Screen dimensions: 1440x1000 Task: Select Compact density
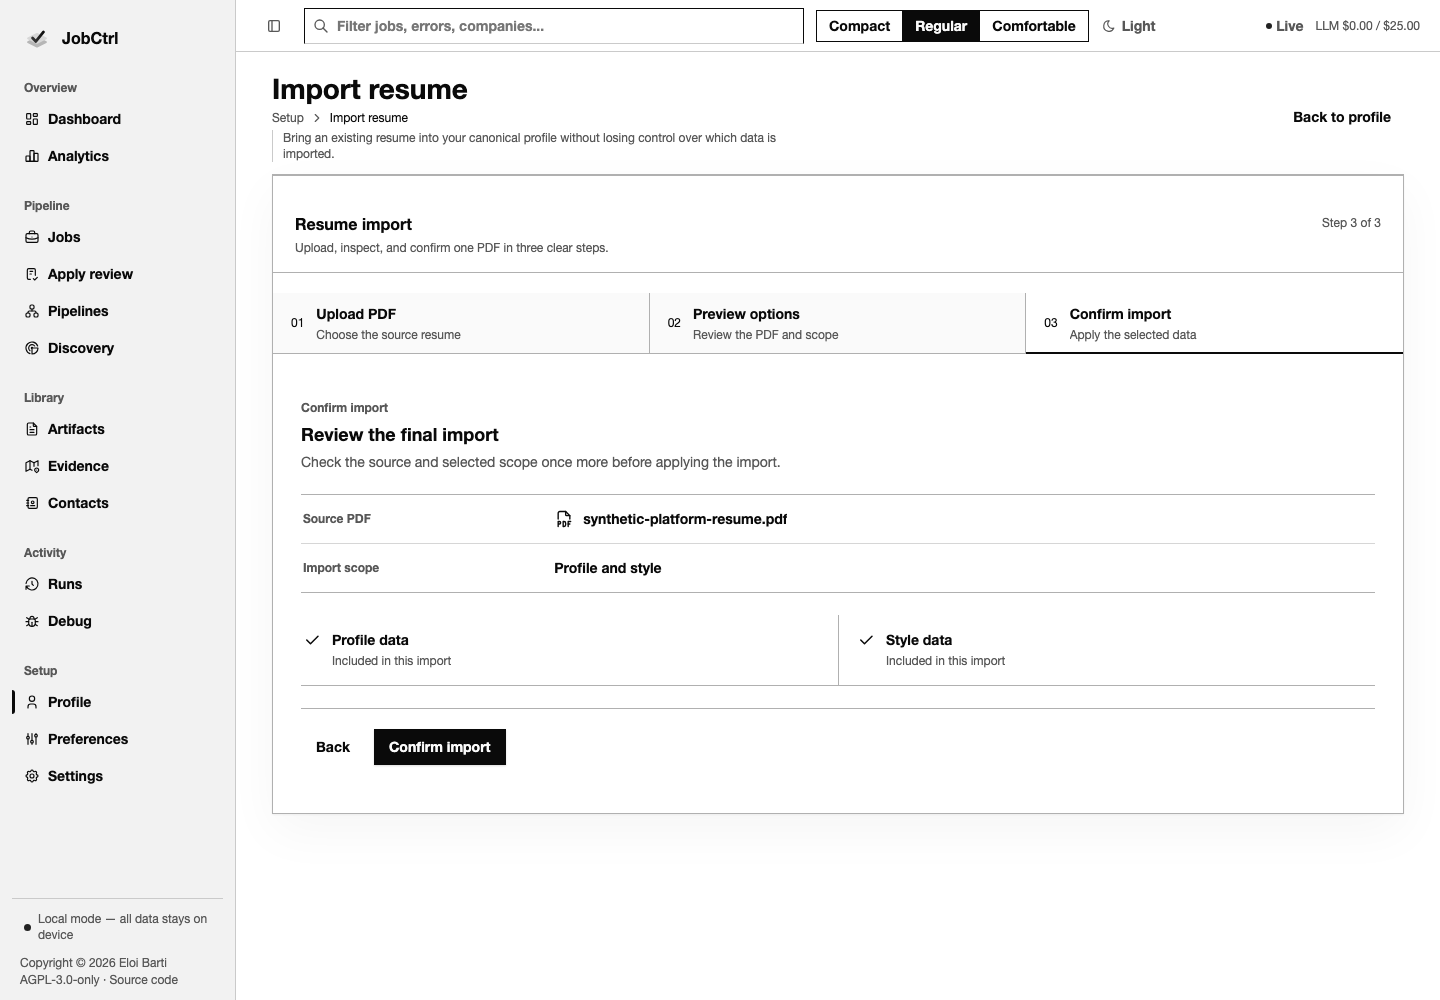[x=859, y=26]
